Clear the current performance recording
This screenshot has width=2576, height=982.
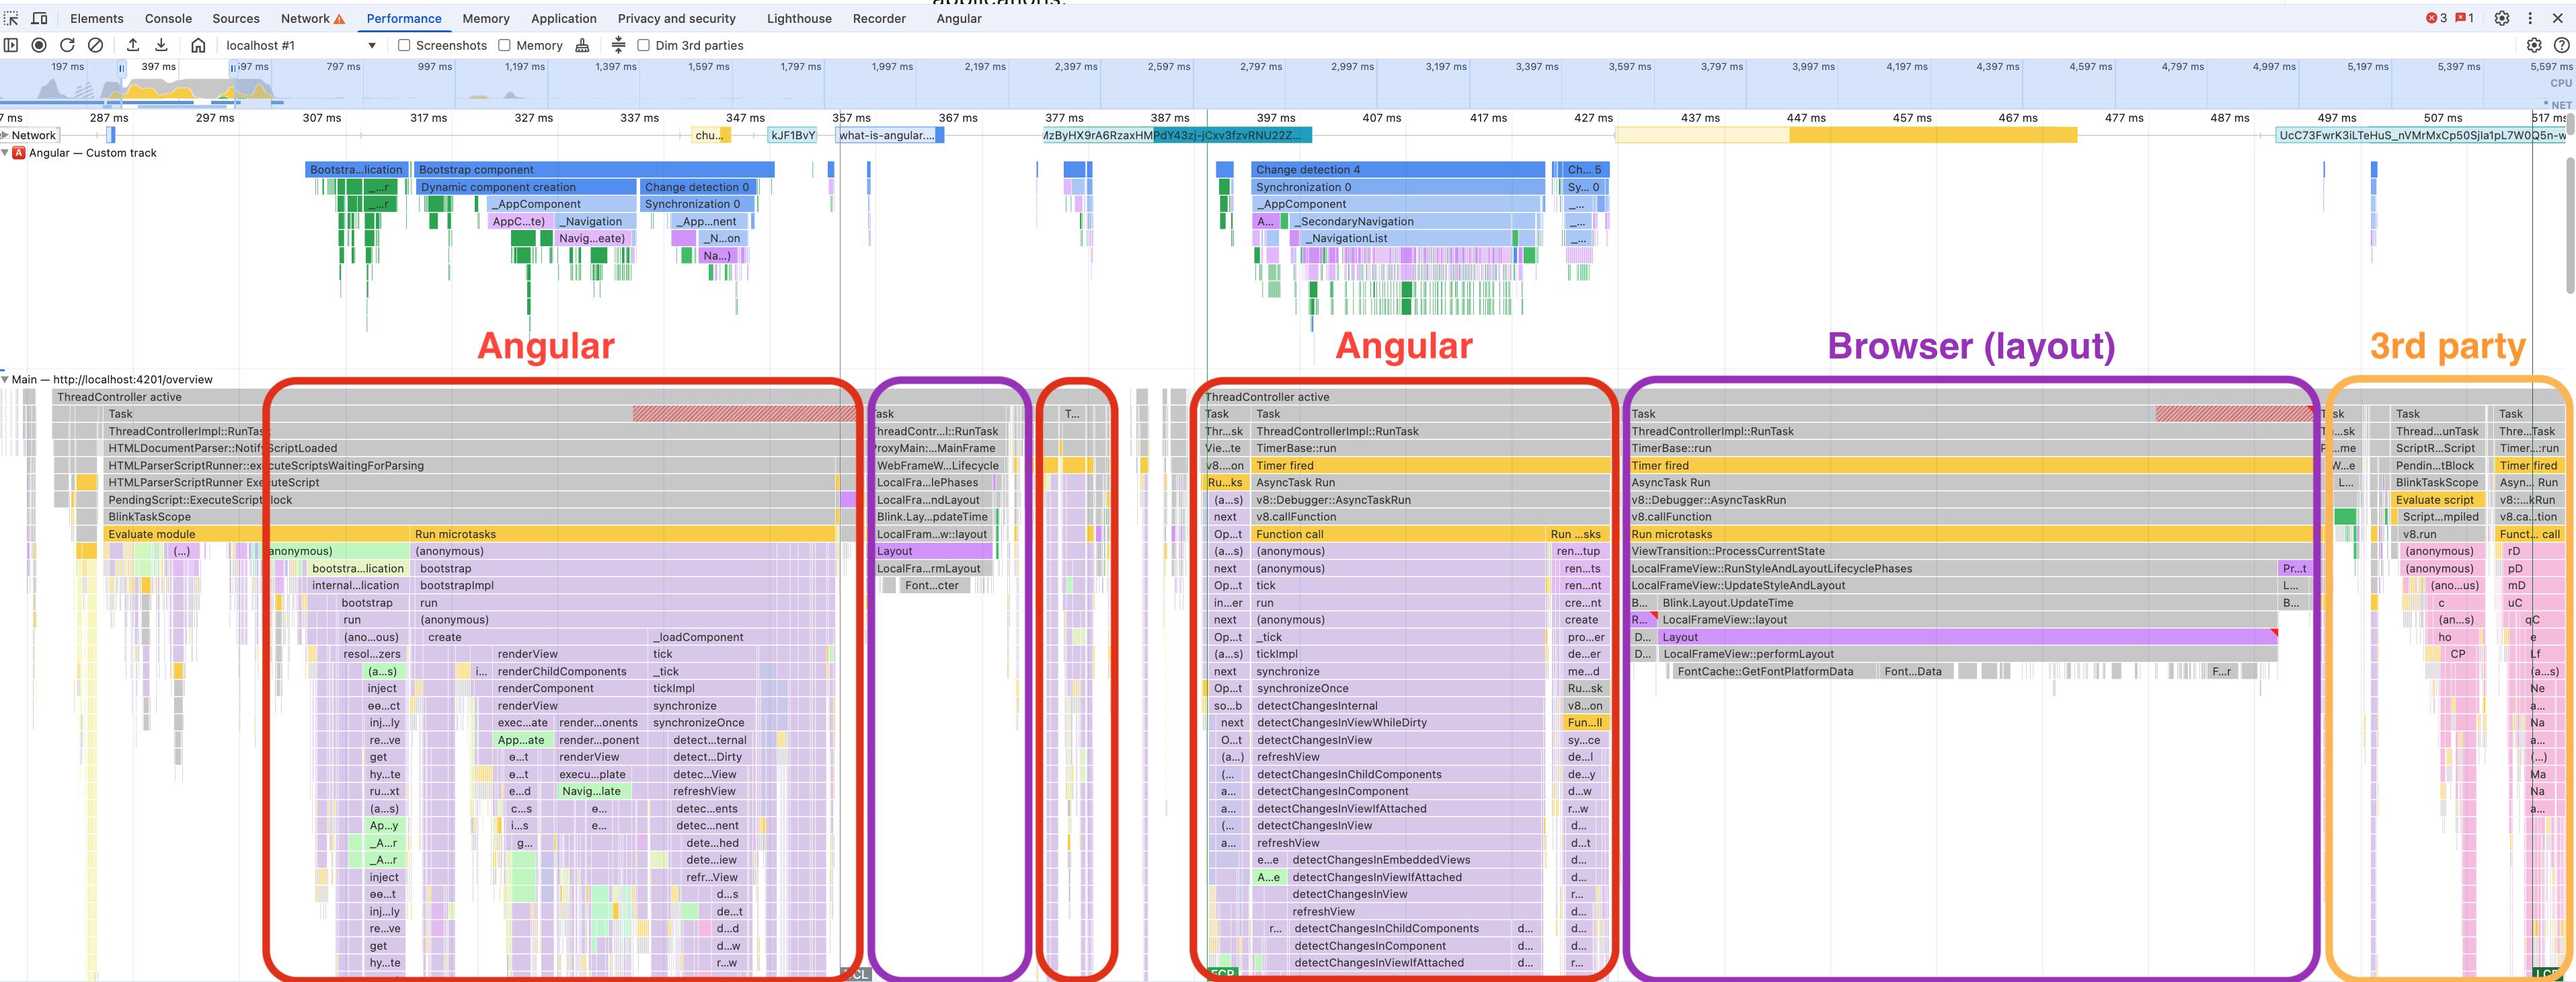point(95,45)
